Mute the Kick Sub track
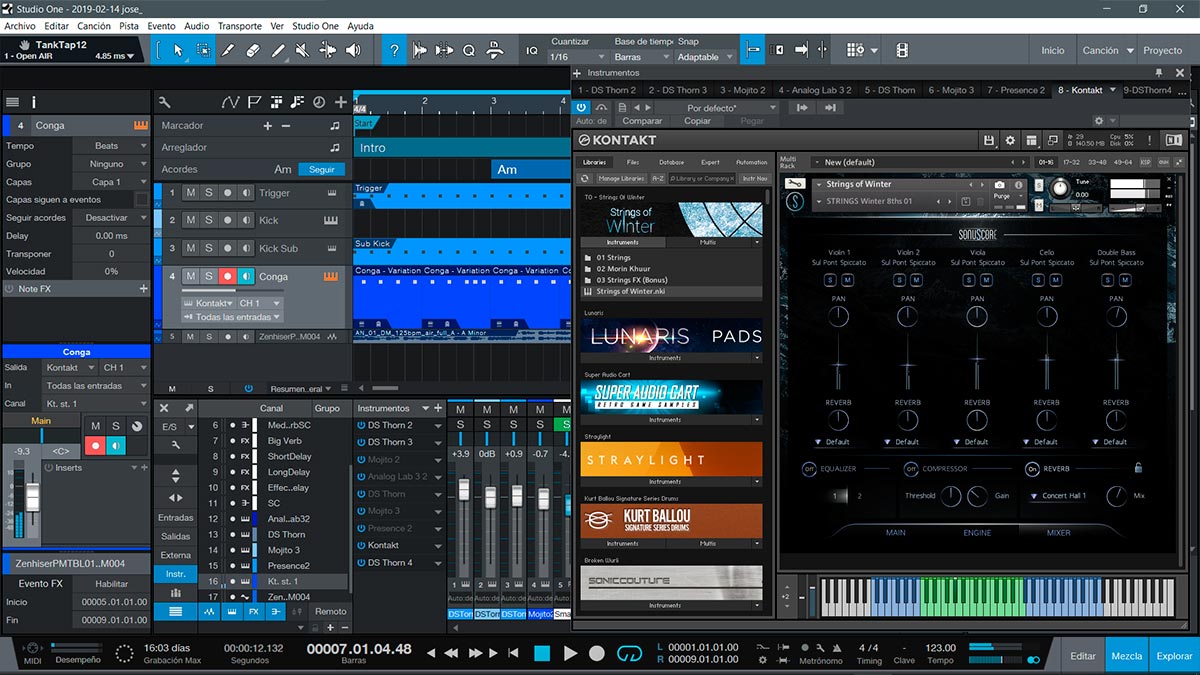 click(x=190, y=248)
